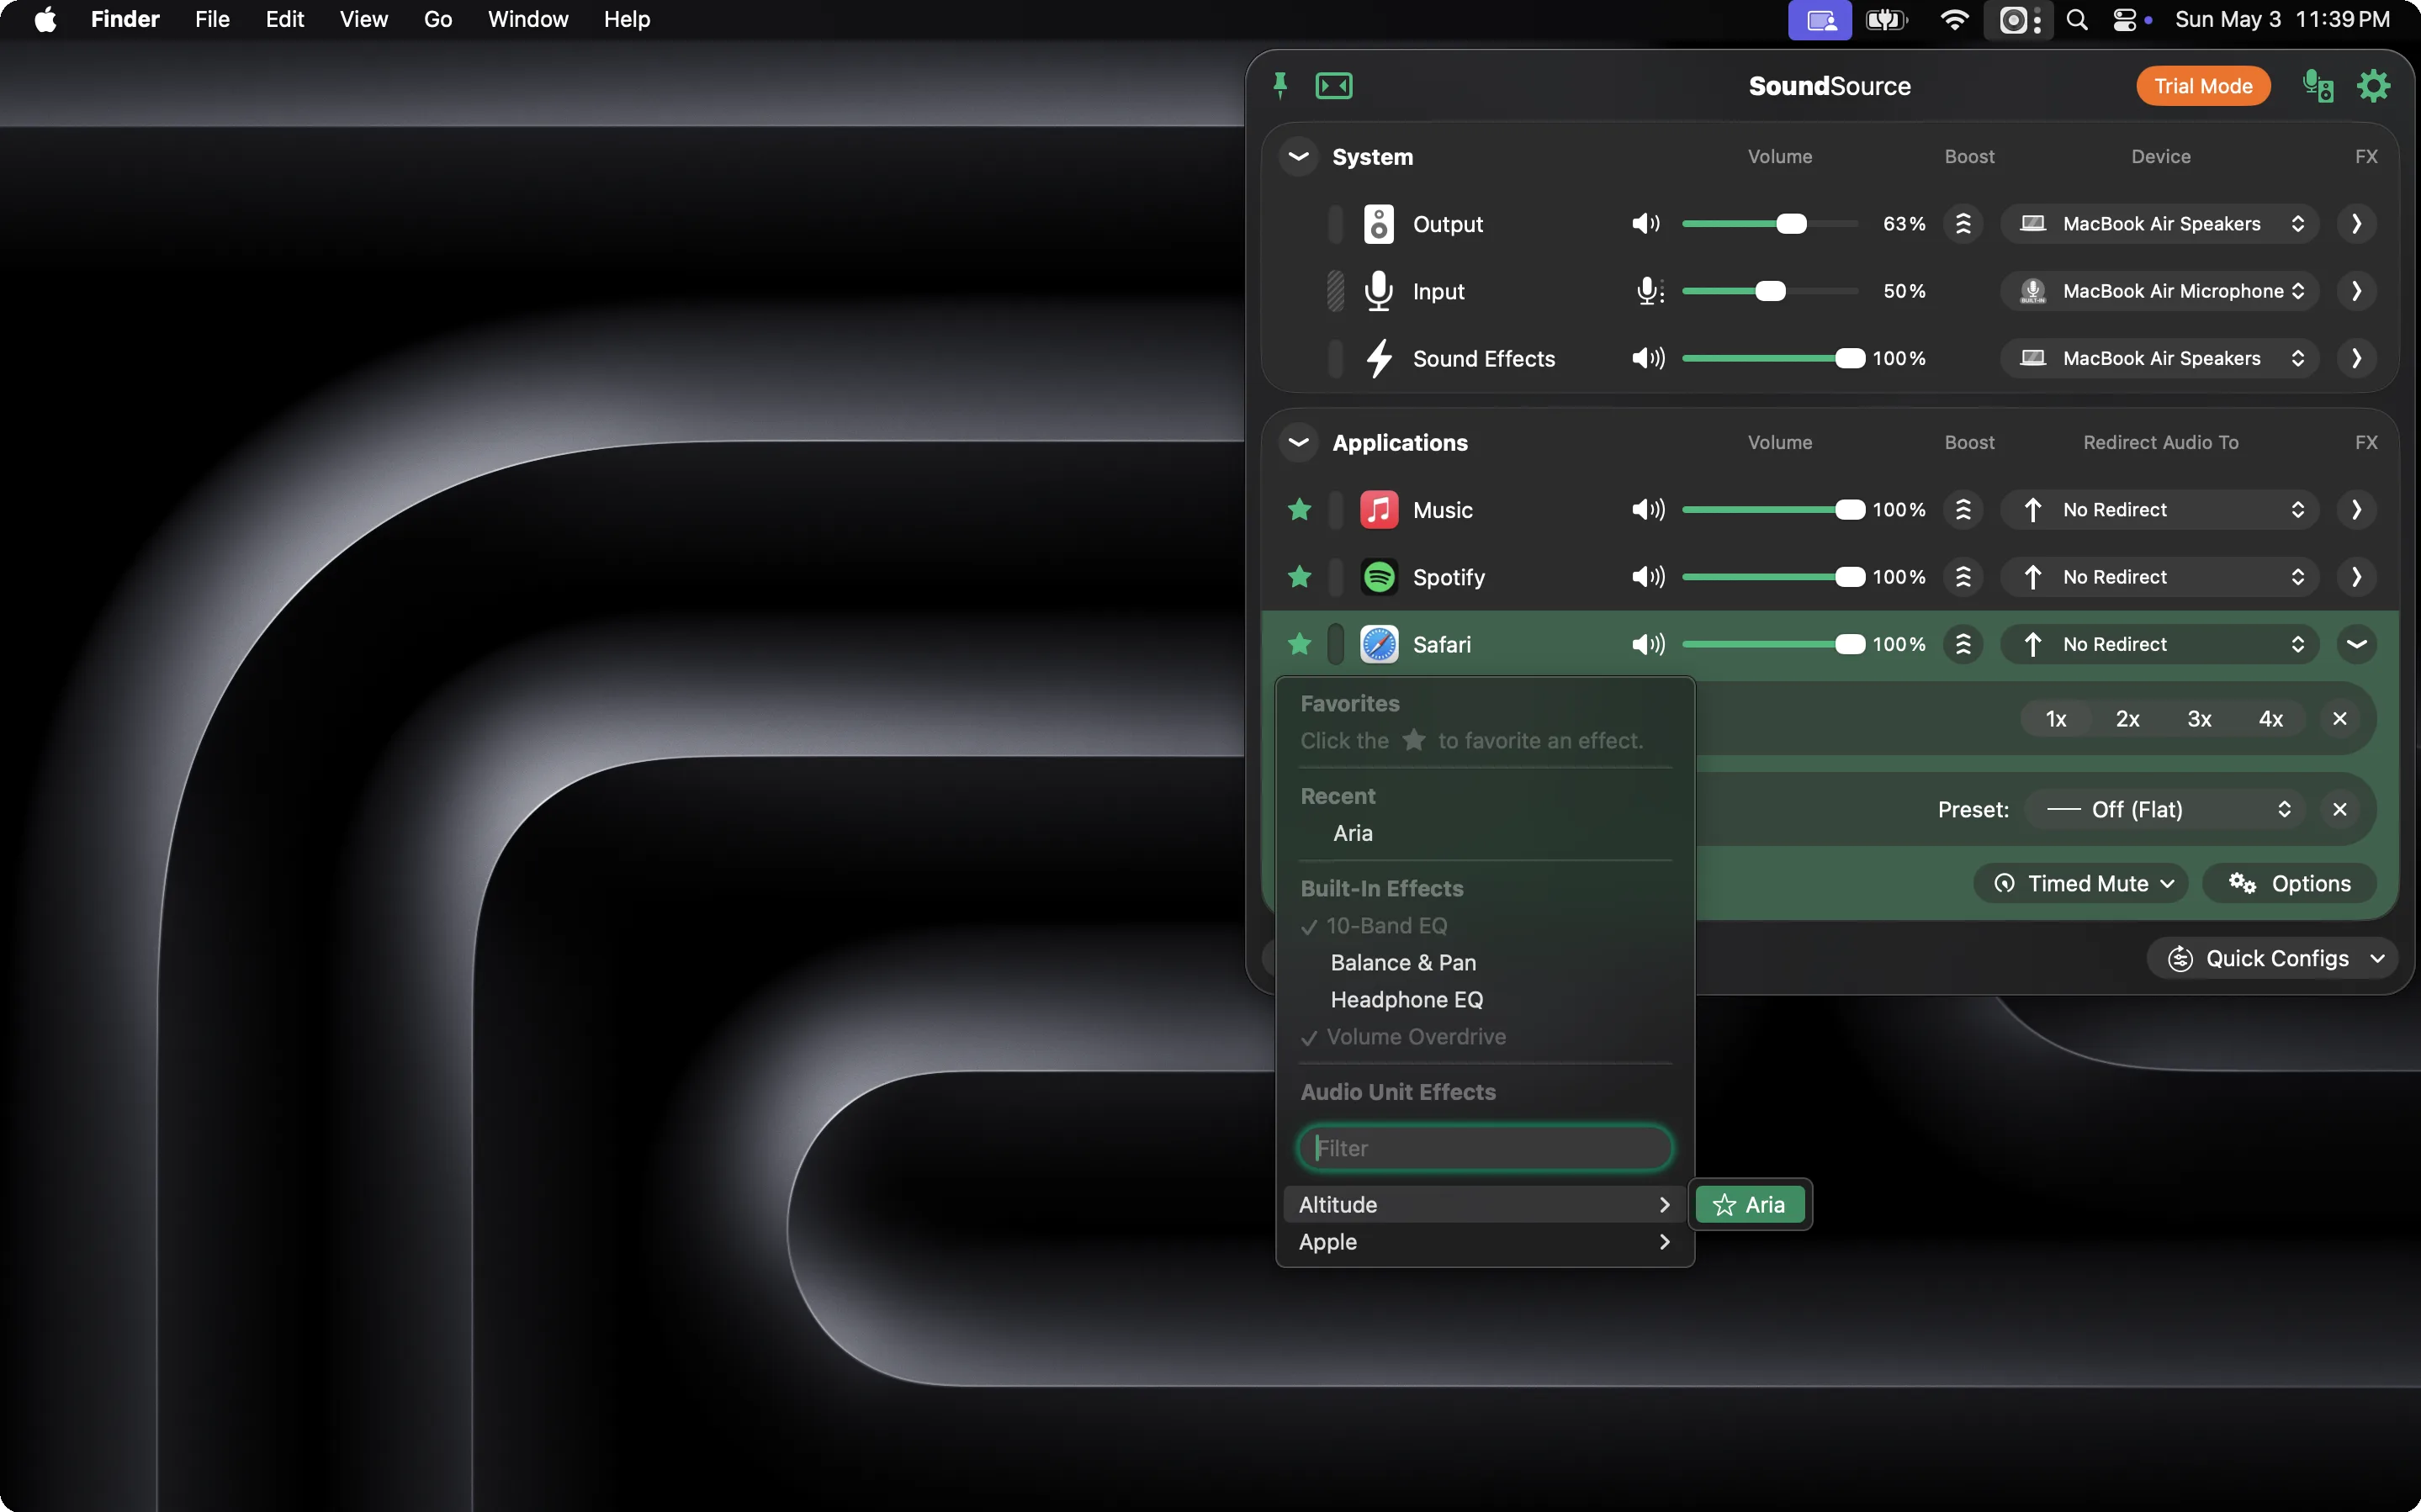The width and height of the screenshot is (2421, 1512).
Task: Click the Spotify app icon
Action: coord(1379,577)
